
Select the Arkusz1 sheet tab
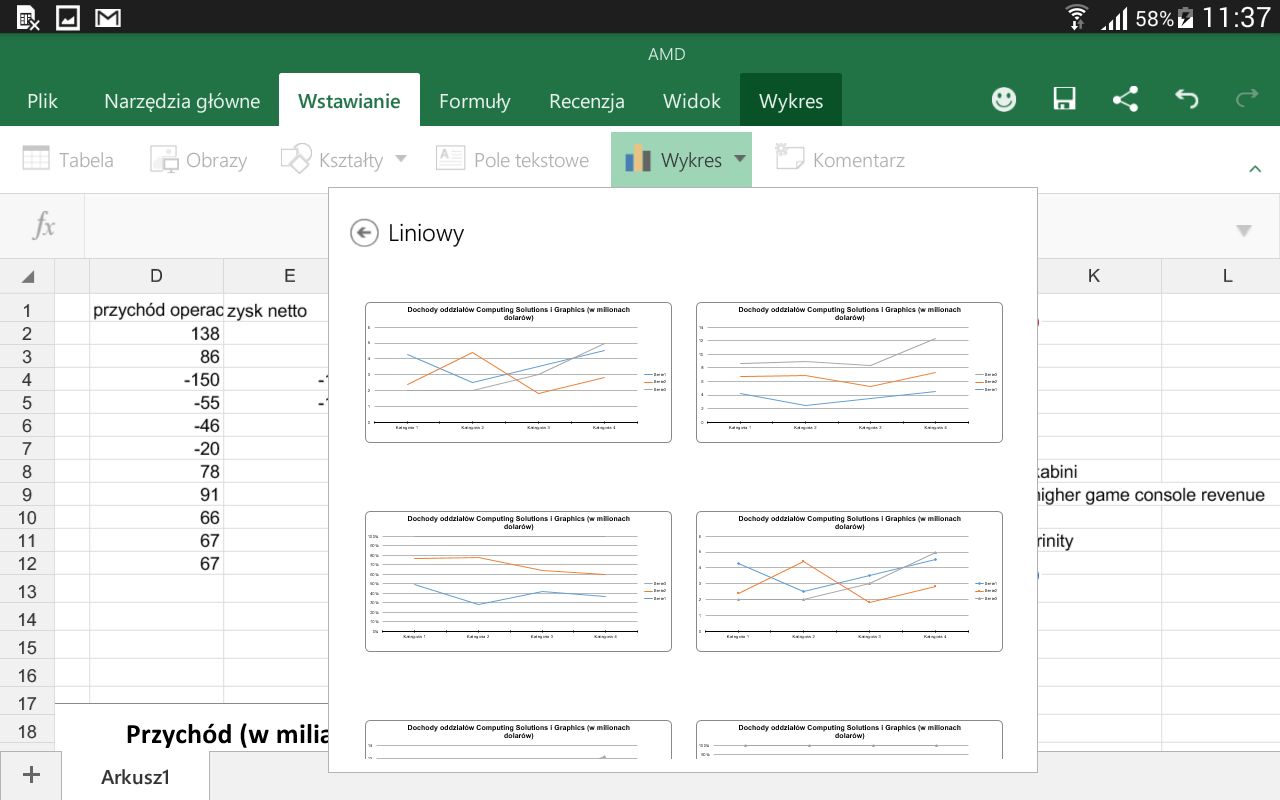point(136,776)
